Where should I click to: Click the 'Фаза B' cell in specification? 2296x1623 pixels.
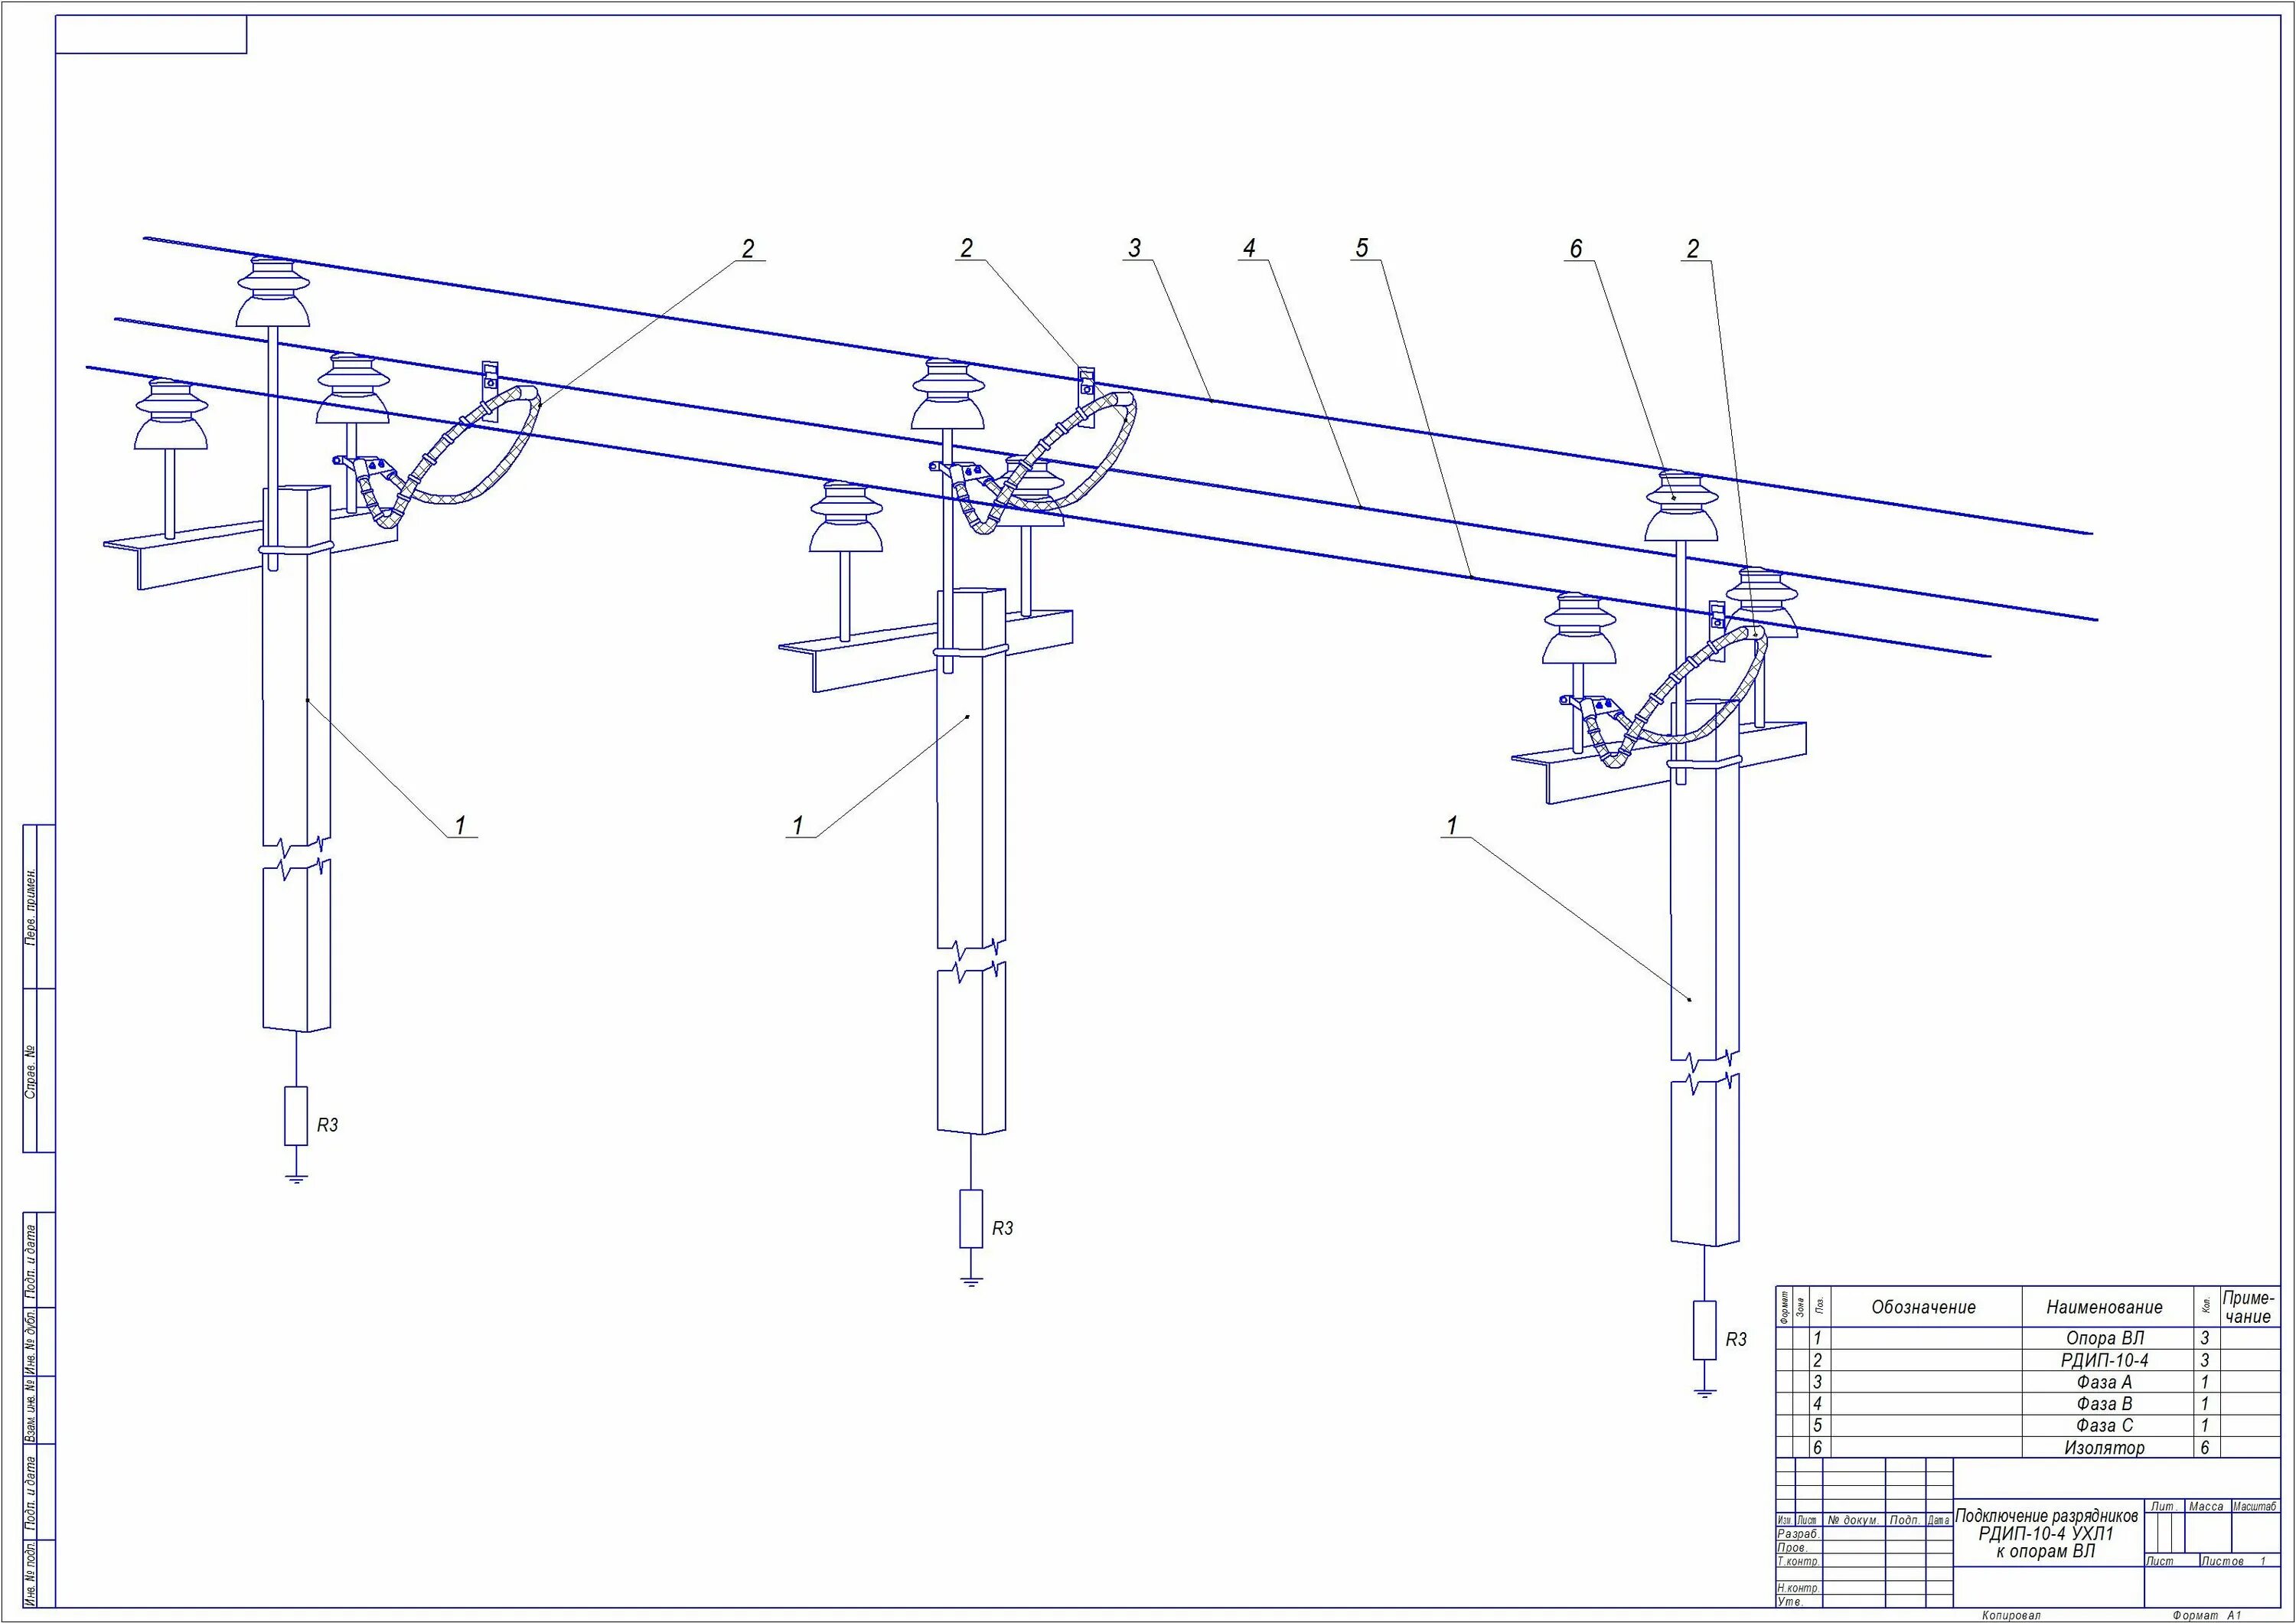point(2104,1404)
